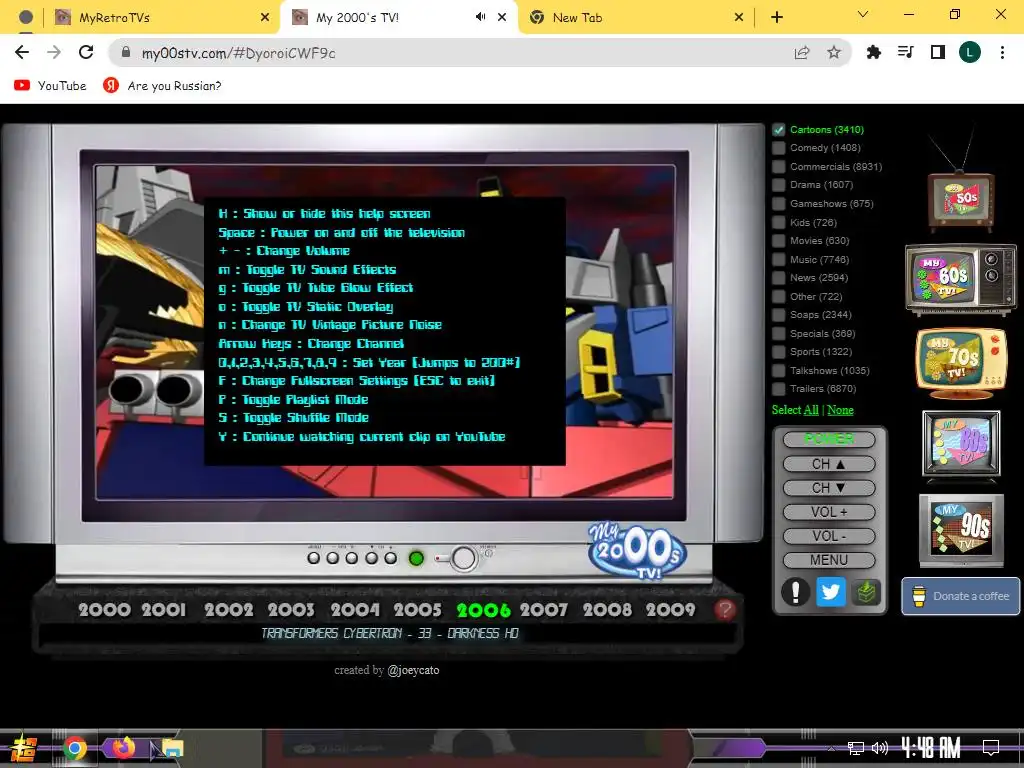Click CH down button on remote
1024x768 pixels.
click(x=829, y=488)
